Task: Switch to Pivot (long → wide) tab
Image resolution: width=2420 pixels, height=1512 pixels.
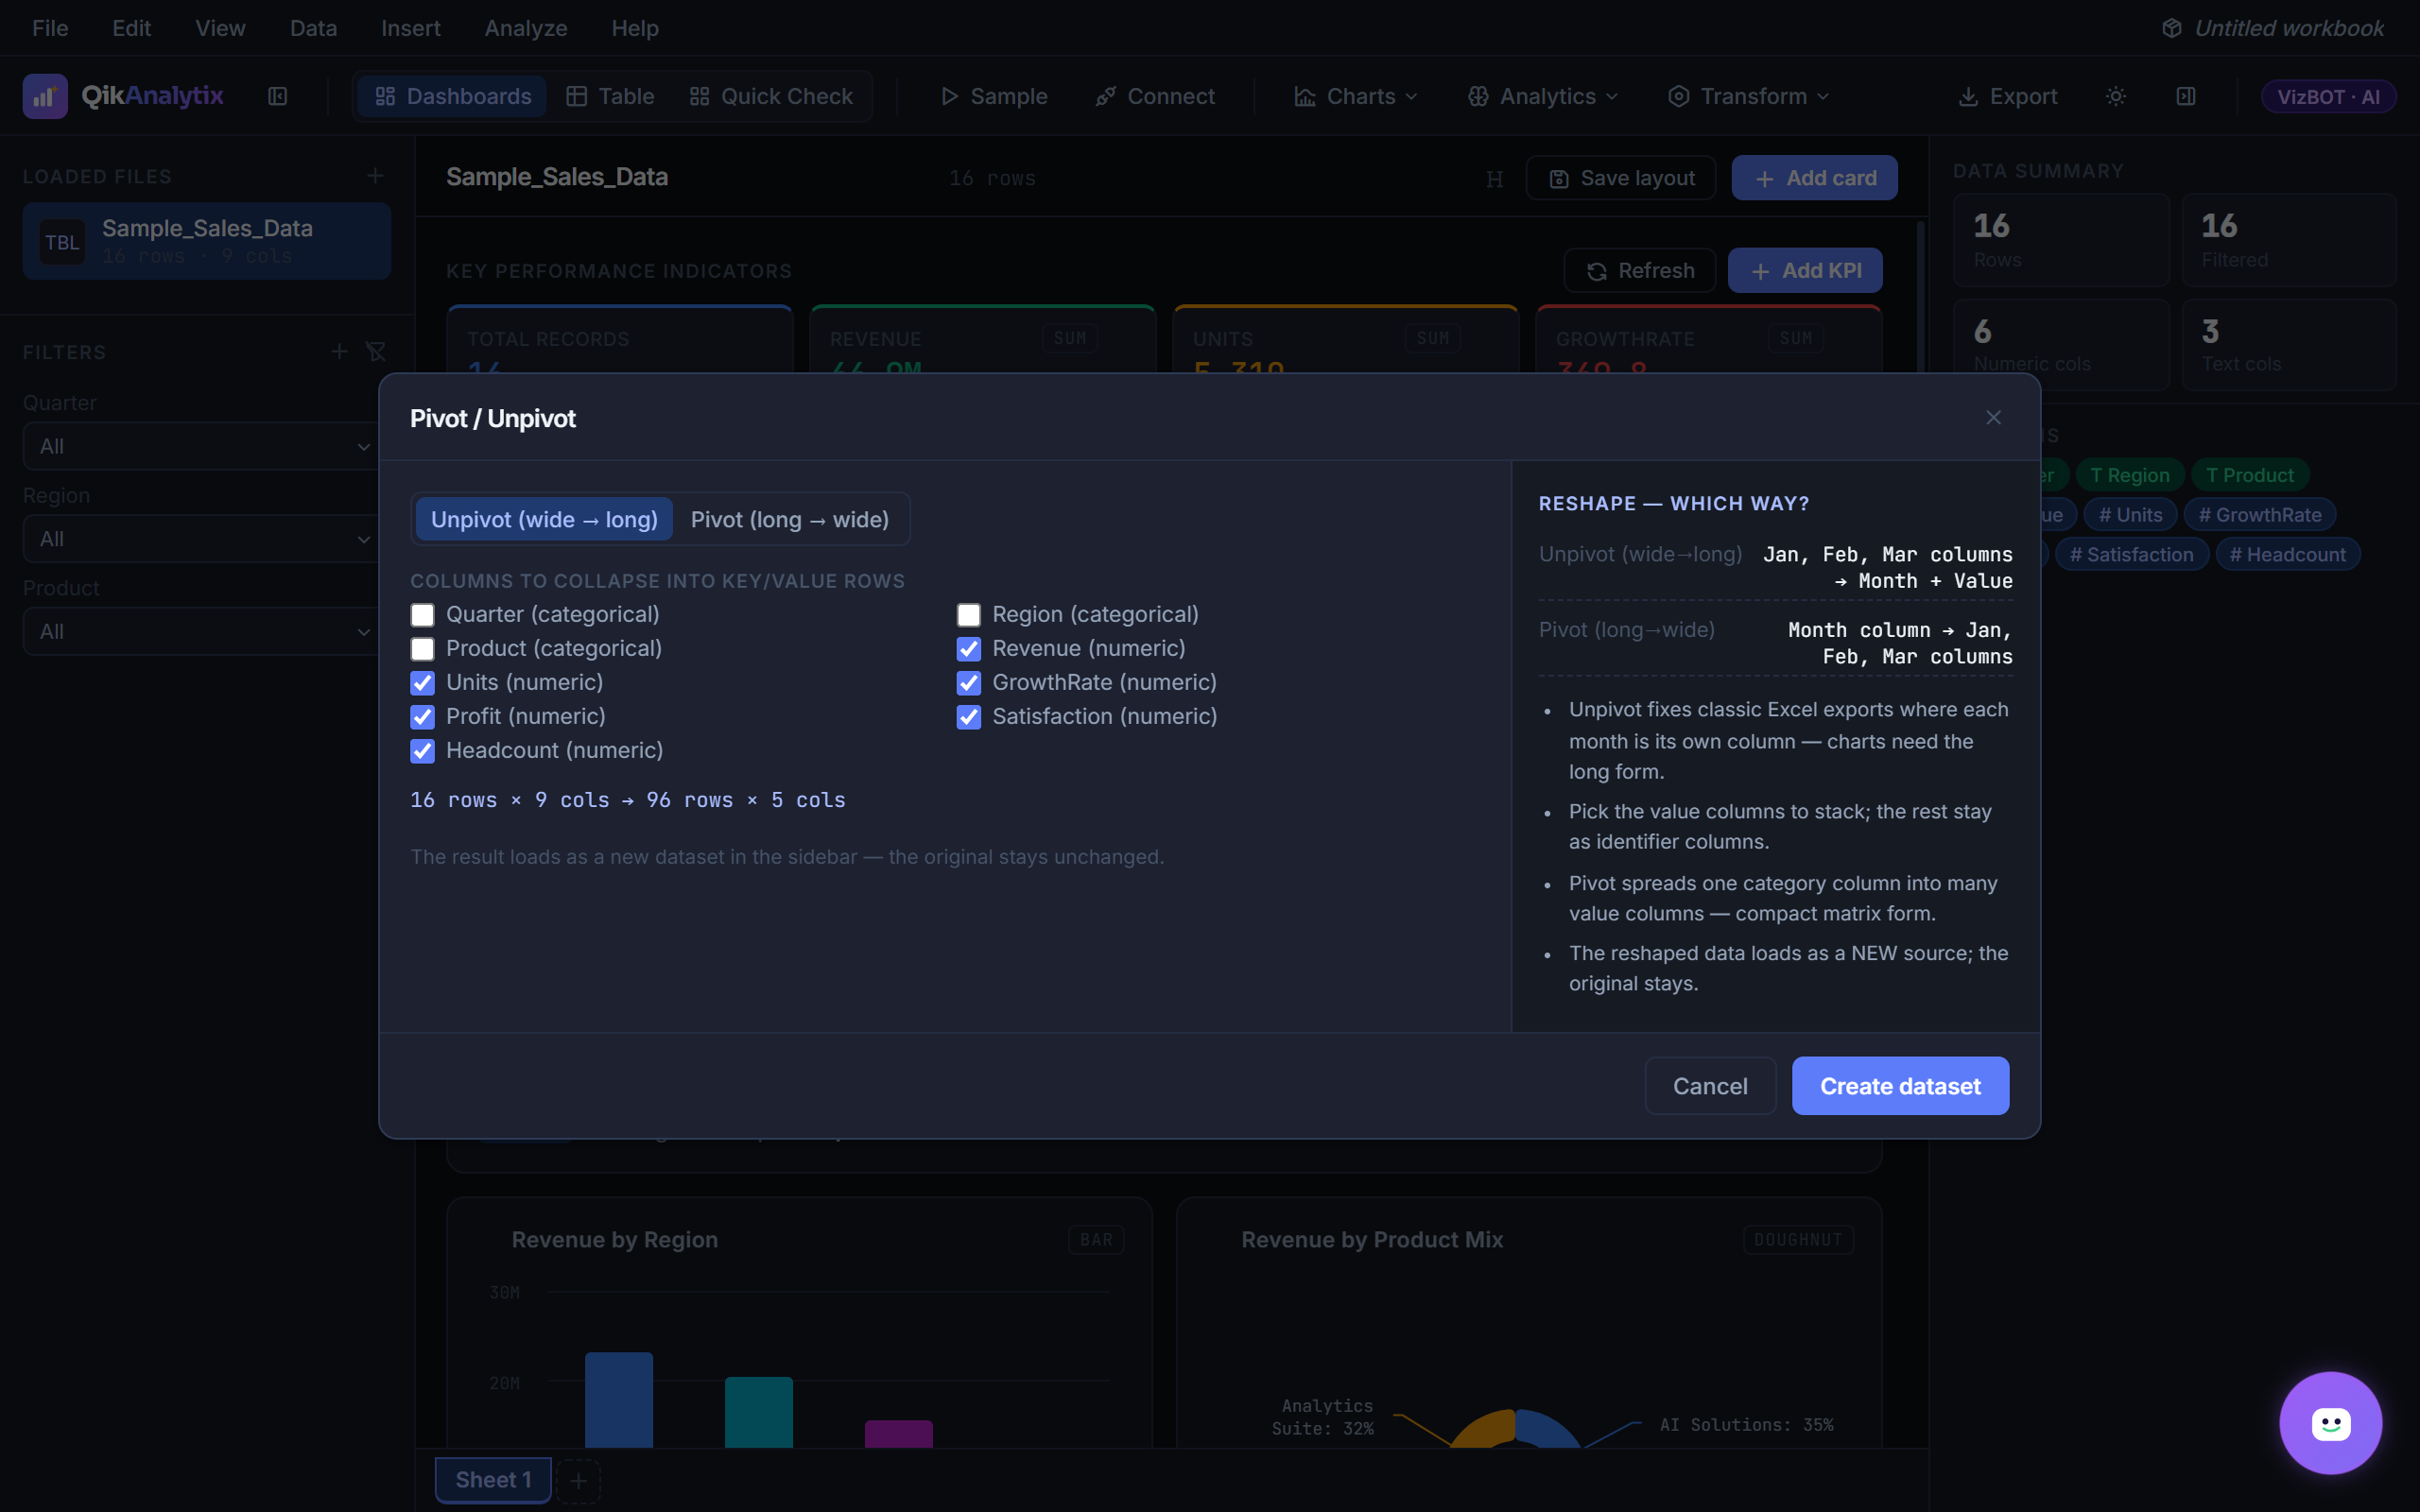Action: pos(790,519)
